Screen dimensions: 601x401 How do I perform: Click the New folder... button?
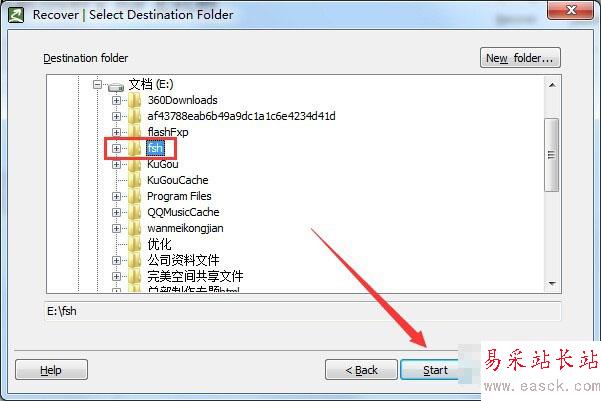coord(520,58)
